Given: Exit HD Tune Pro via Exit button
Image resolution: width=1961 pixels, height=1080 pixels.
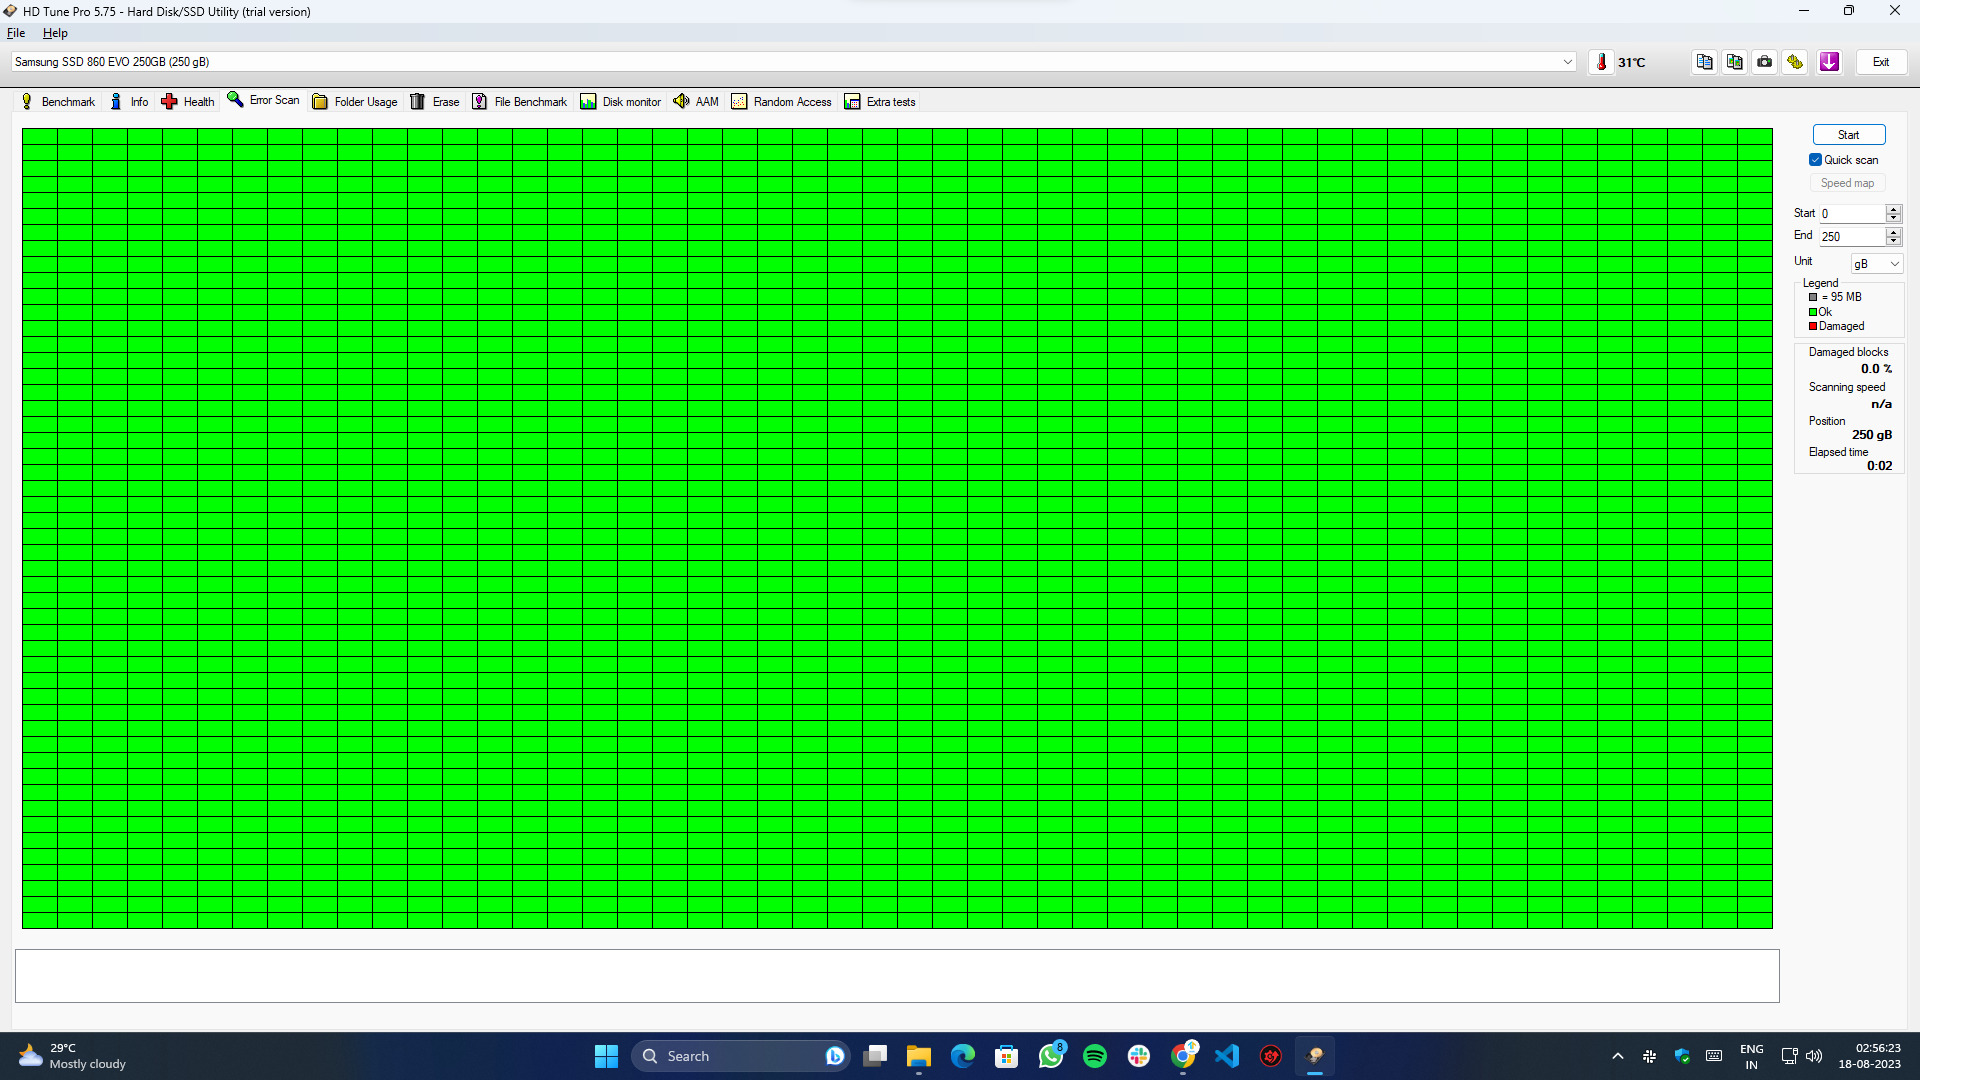Looking at the screenshot, I should coord(1881,62).
